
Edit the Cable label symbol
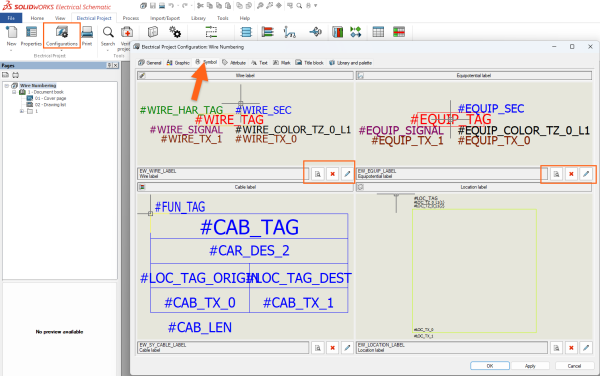coord(347,348)
